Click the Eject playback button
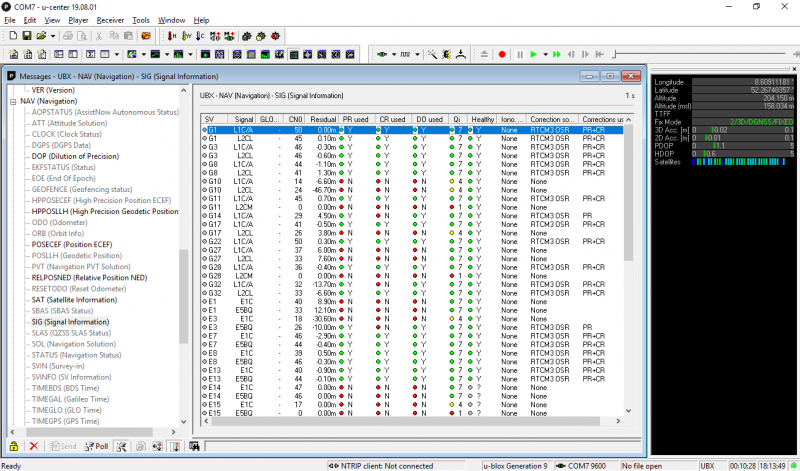This screenshot has height=471, width=800. tap(484, 54)
